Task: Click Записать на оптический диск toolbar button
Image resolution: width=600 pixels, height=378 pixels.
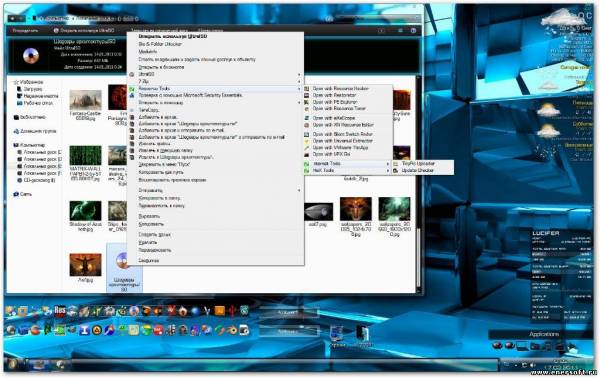Action: pyautogui.click(x=159, y=31)
